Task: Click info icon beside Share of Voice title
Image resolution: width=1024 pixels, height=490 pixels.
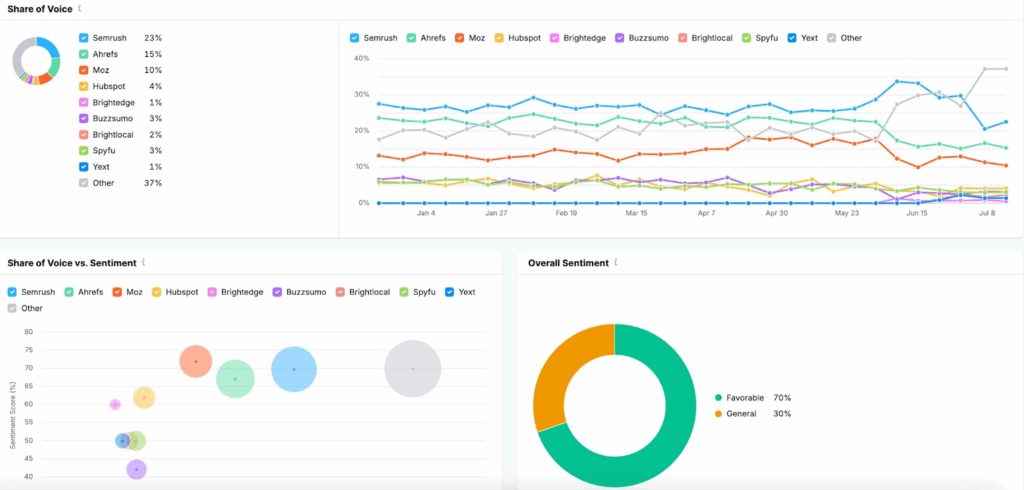Action: 80,8
